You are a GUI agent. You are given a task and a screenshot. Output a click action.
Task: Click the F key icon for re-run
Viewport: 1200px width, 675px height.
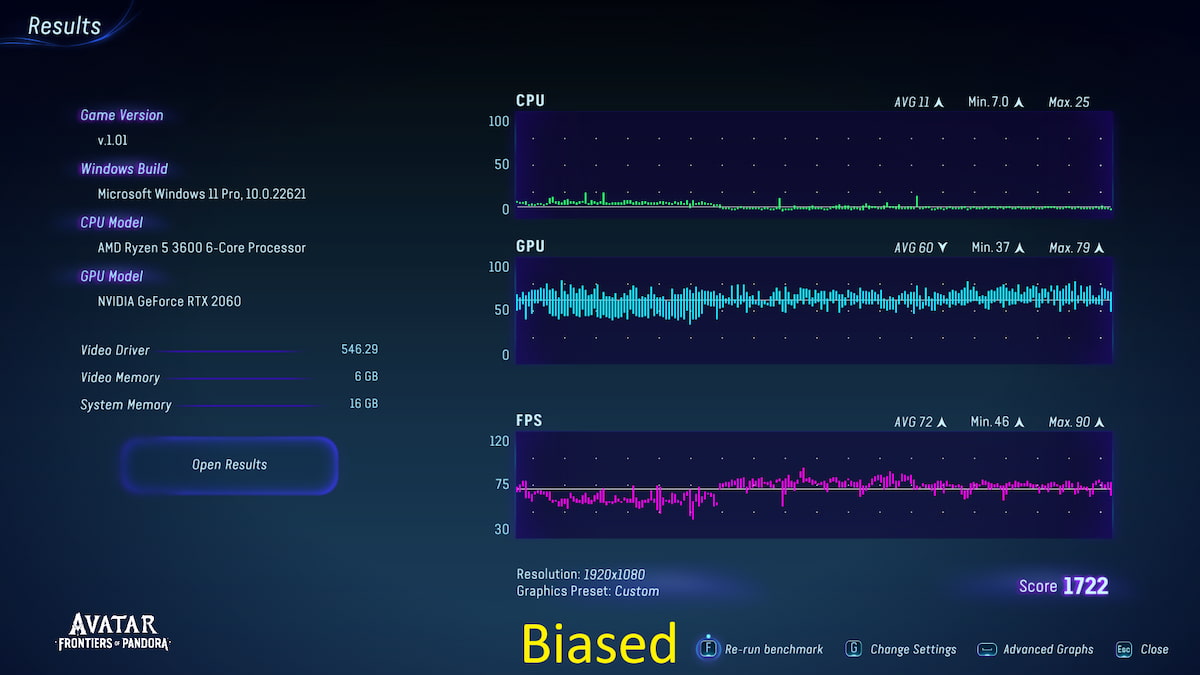pos(708,648)
